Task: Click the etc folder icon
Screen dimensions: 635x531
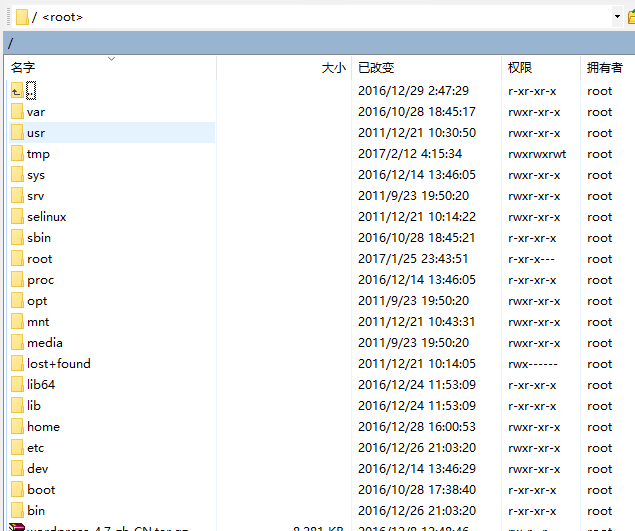Action: coord(17,448)
